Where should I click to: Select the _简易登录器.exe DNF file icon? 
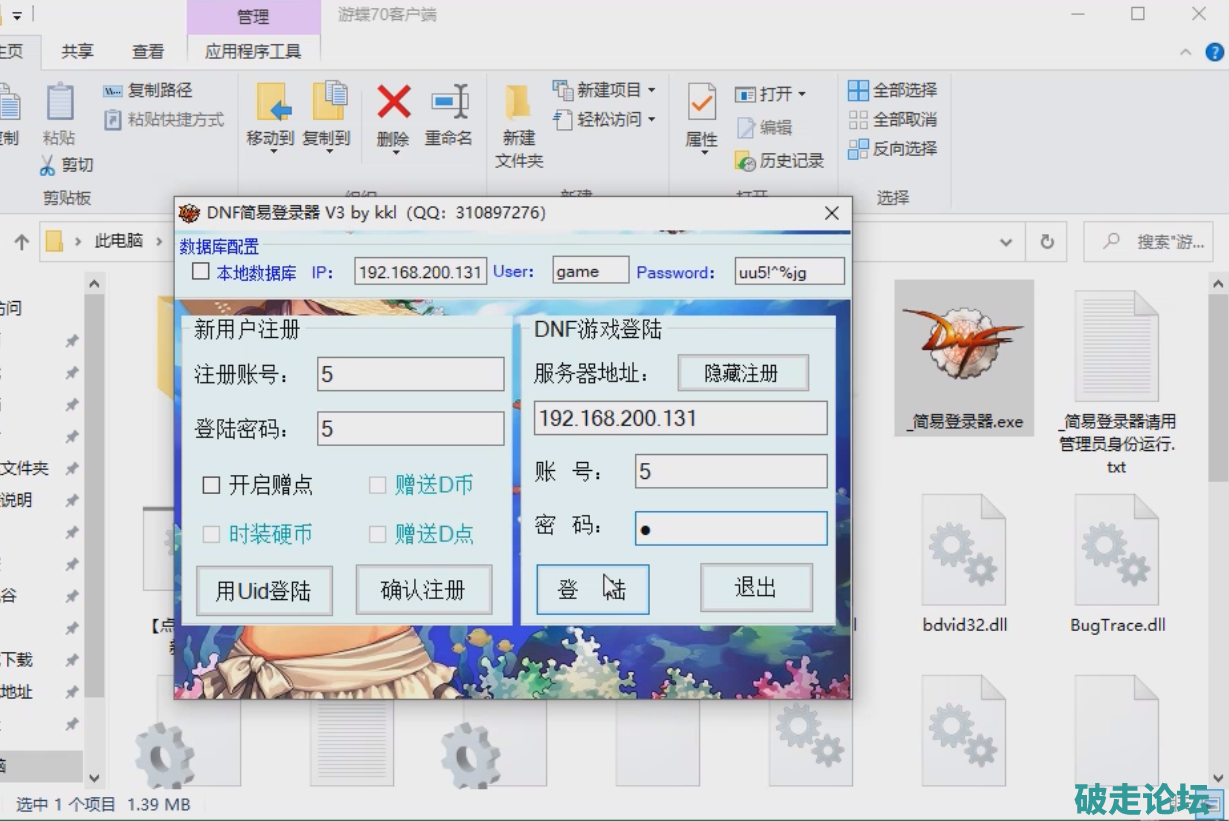[963, 345]
